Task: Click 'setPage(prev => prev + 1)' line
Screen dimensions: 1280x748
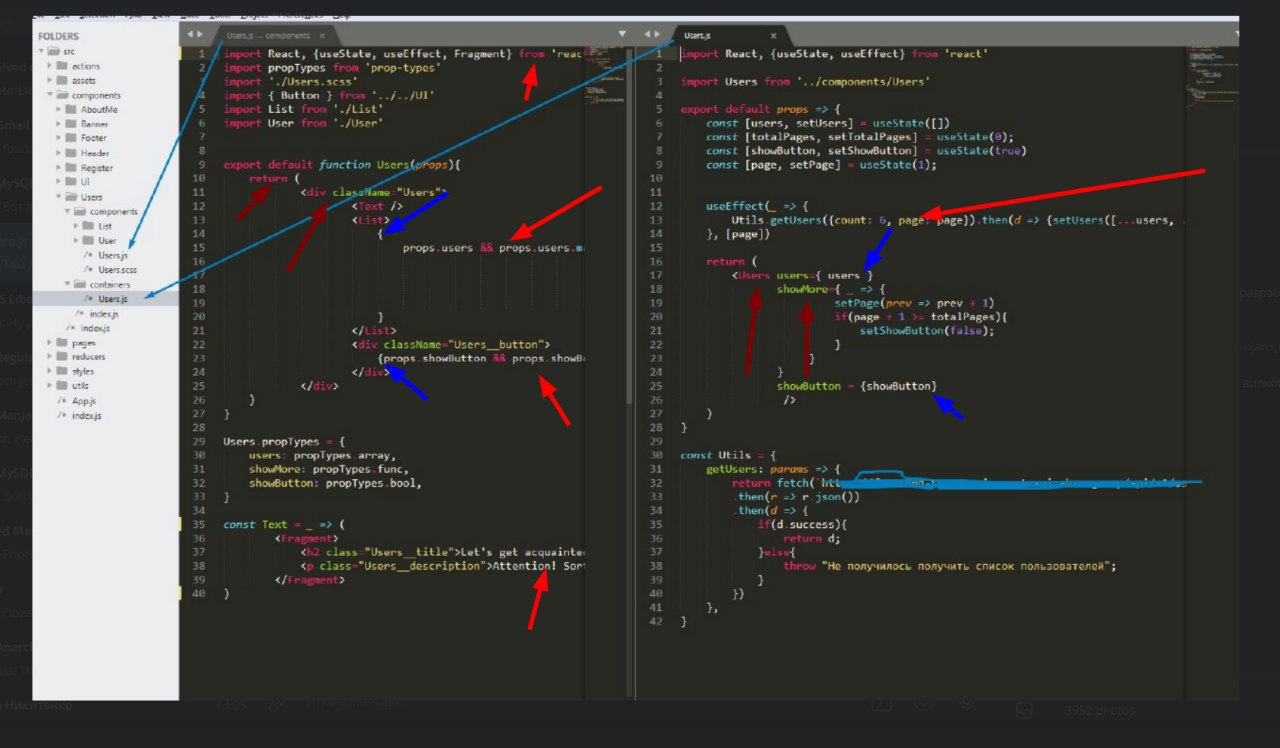Action: [914, 303]
